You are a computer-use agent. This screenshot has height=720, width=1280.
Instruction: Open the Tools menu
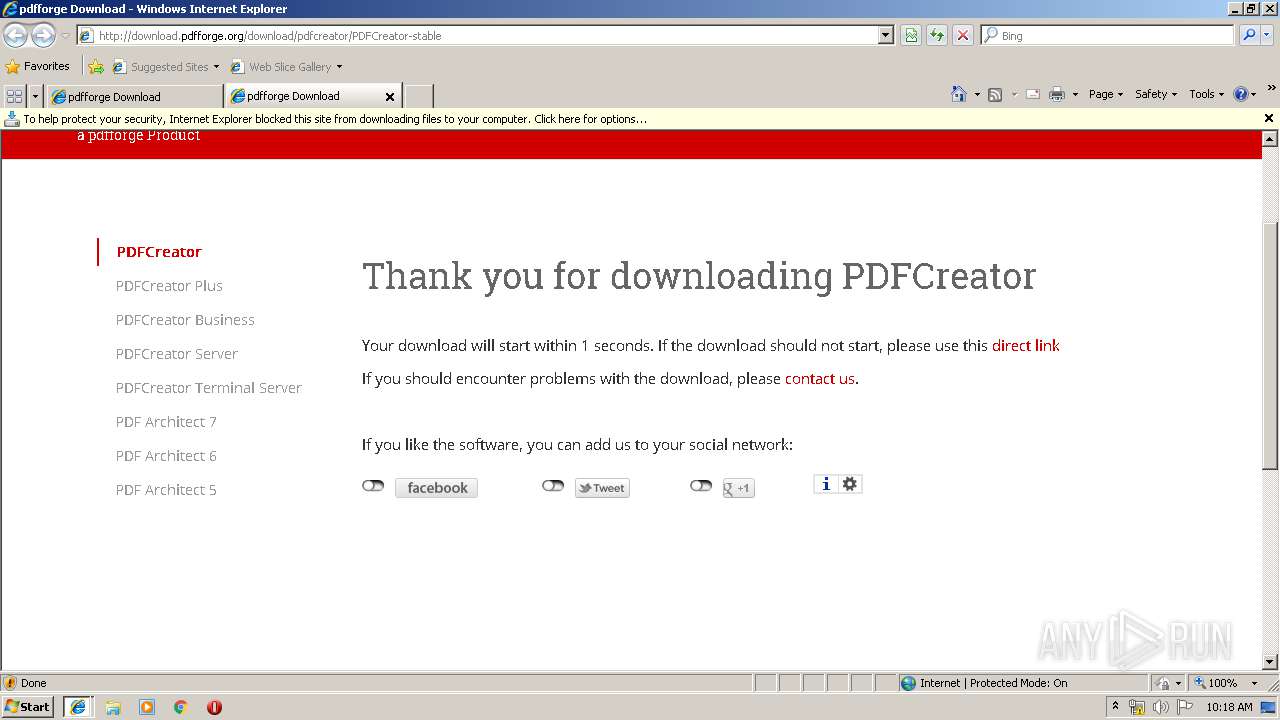tap(1206, 94)
